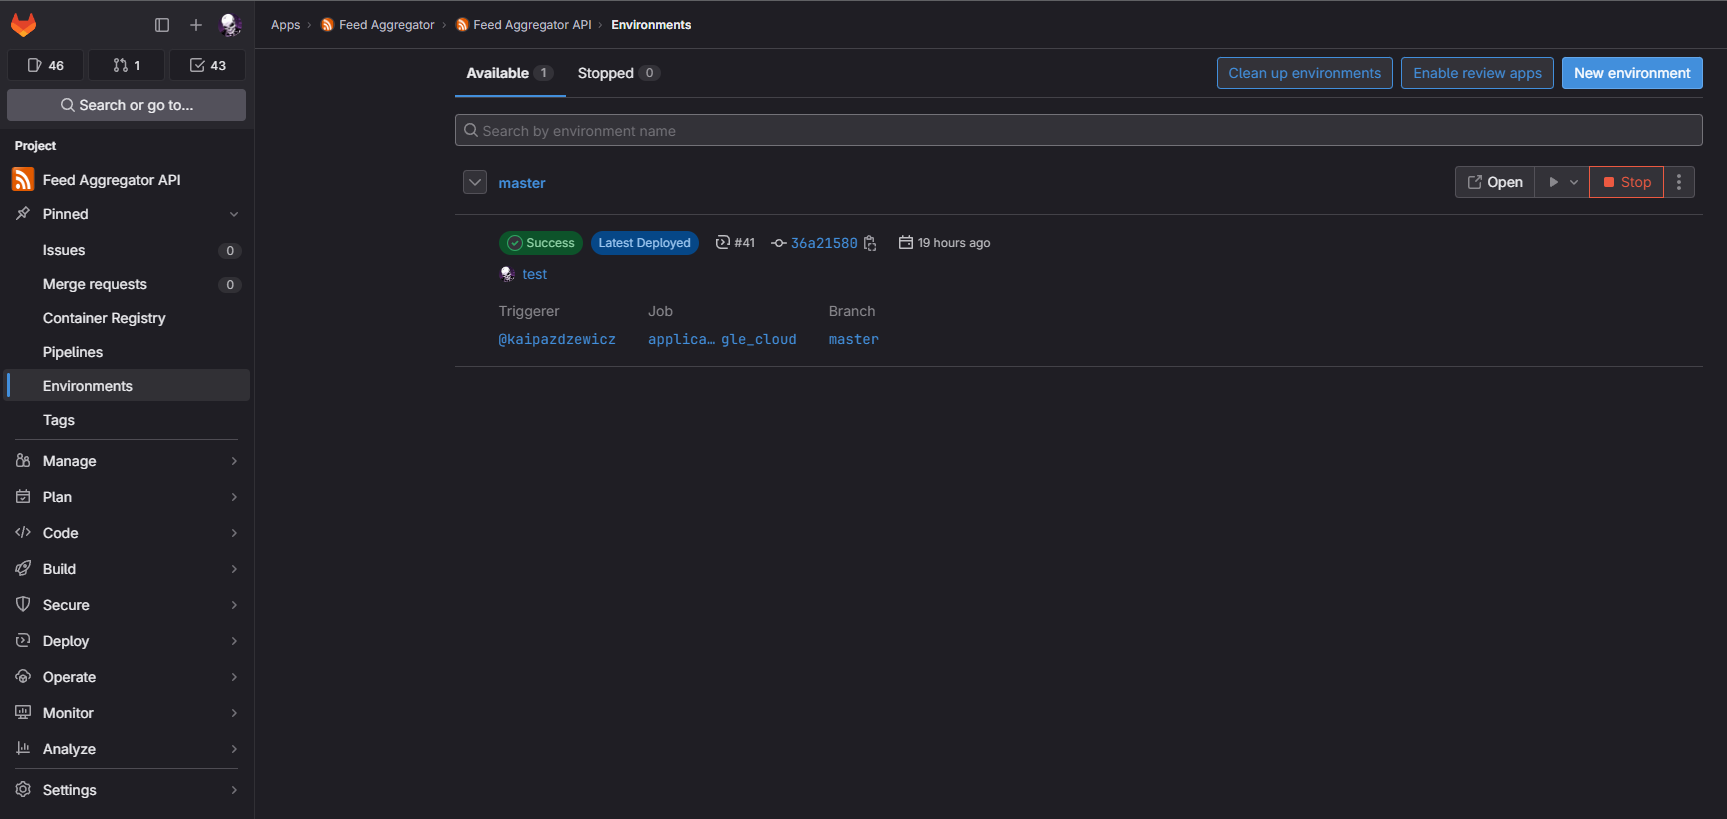The width and height of the screenshot is (1727, 819).
Task: Click the New environment button
Action: click(1632, 73)
